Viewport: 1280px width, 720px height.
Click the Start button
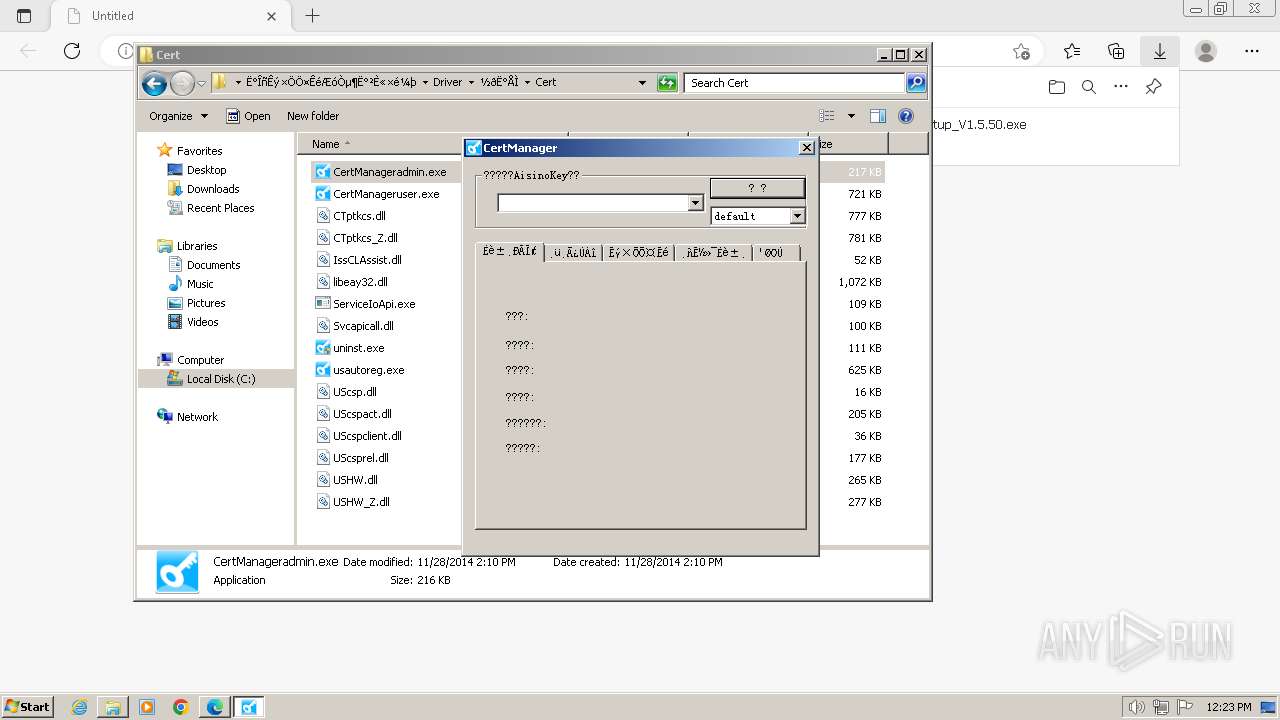(27, 707)
